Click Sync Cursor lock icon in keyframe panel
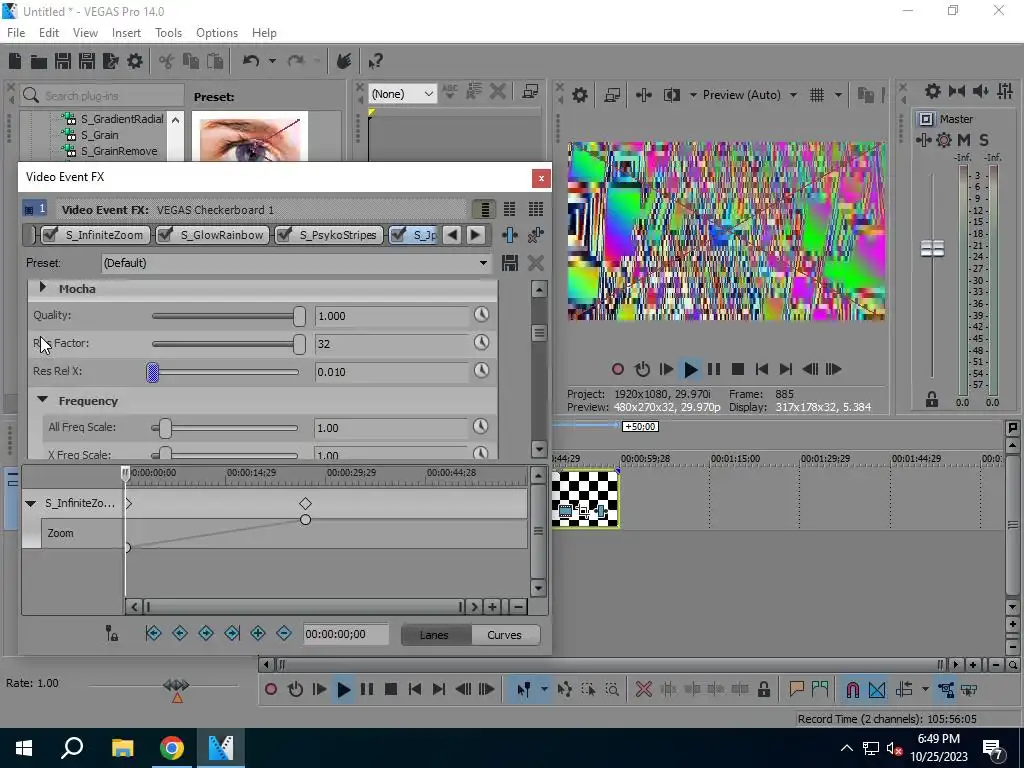The image size is (1024, 768). pos(112,633)
